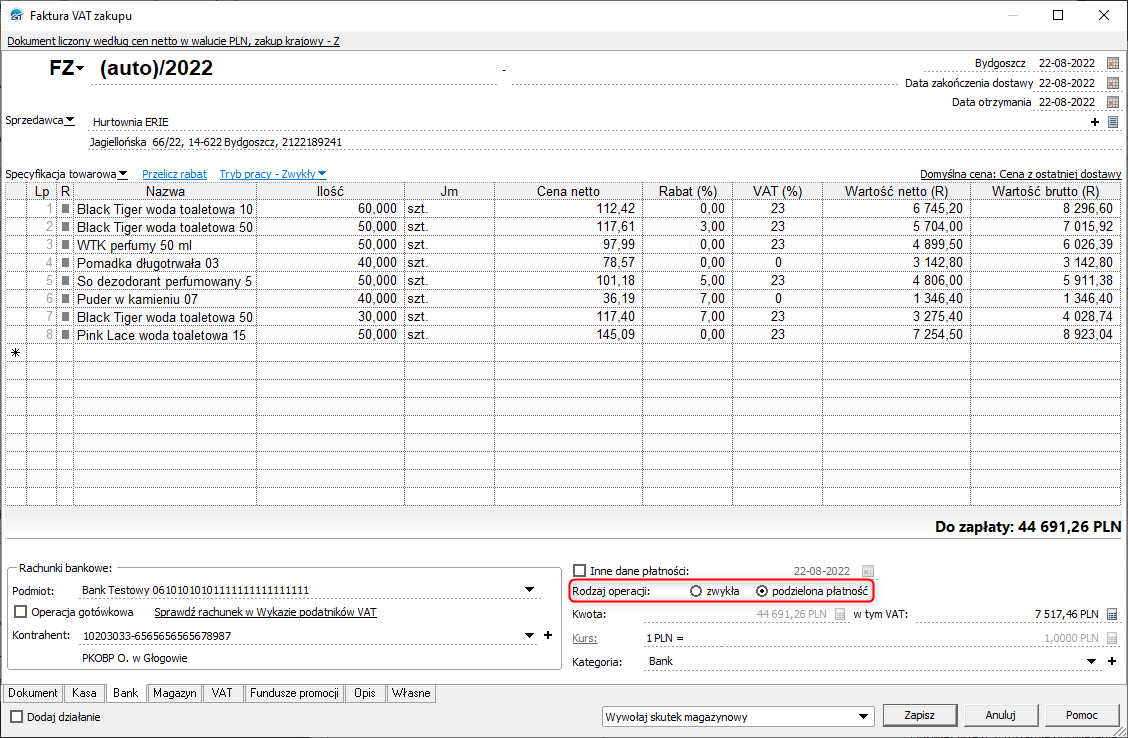Add new Kategoria with plus icon
Screen dimensions: 1128x738
click(1112, 661)
